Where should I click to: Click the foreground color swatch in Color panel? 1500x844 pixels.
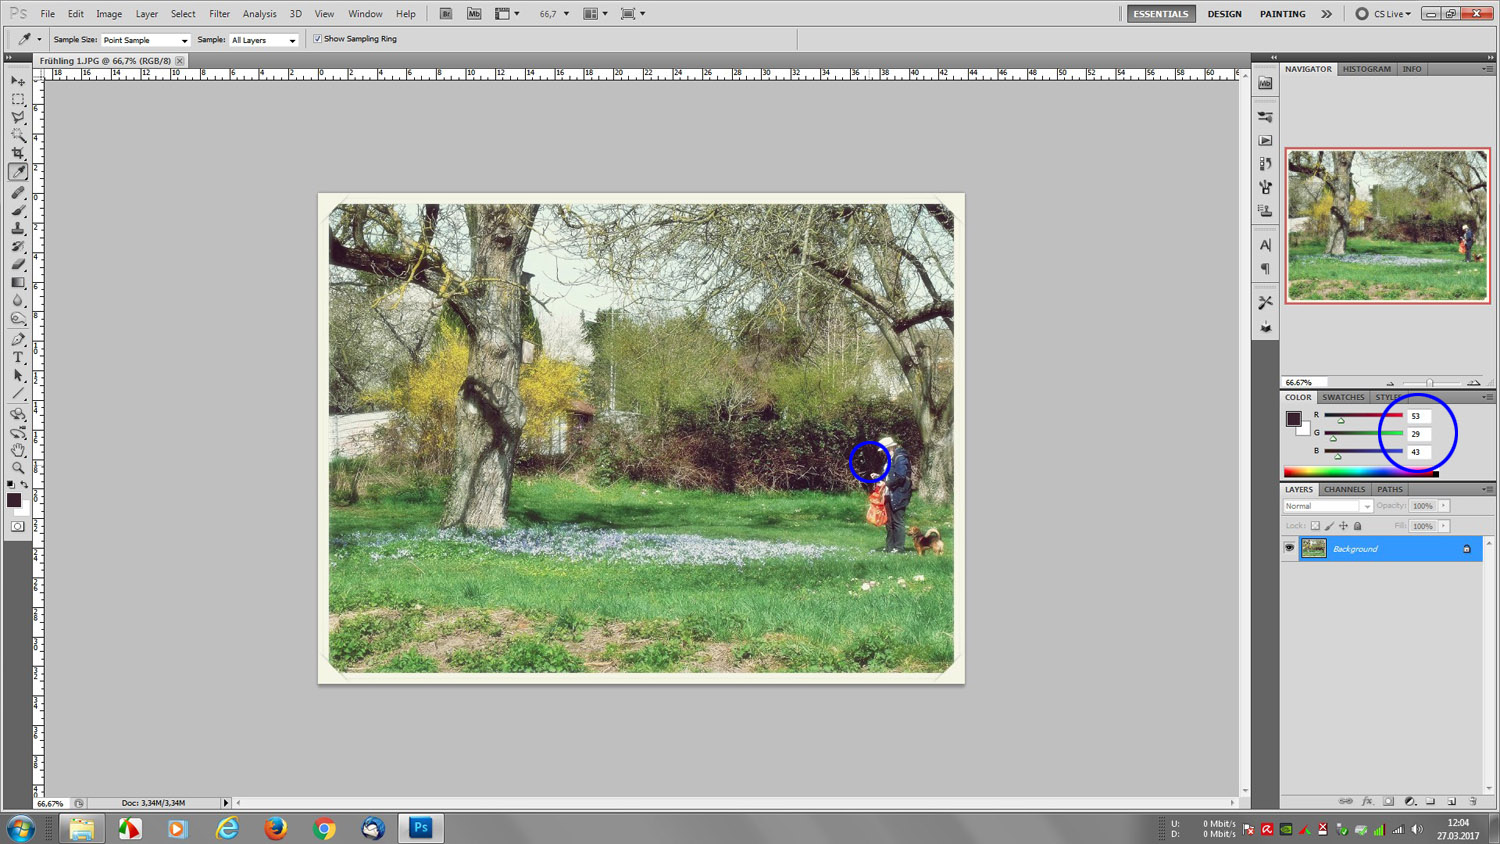pyautogui.click(x=1293, y=419)
